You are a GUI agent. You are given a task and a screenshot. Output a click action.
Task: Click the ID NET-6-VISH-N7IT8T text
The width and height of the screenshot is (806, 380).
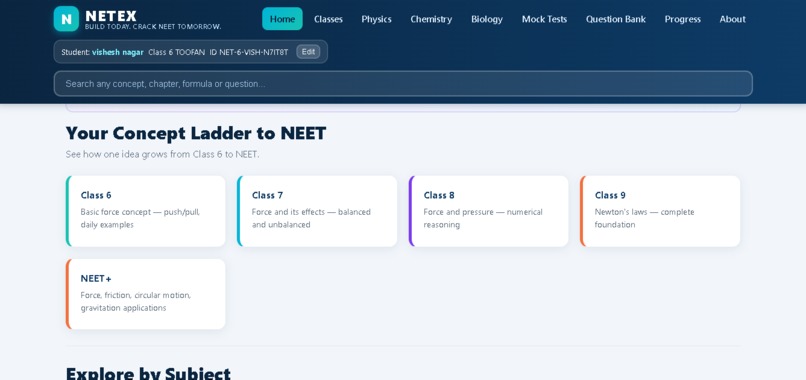(x=249, y=52)
